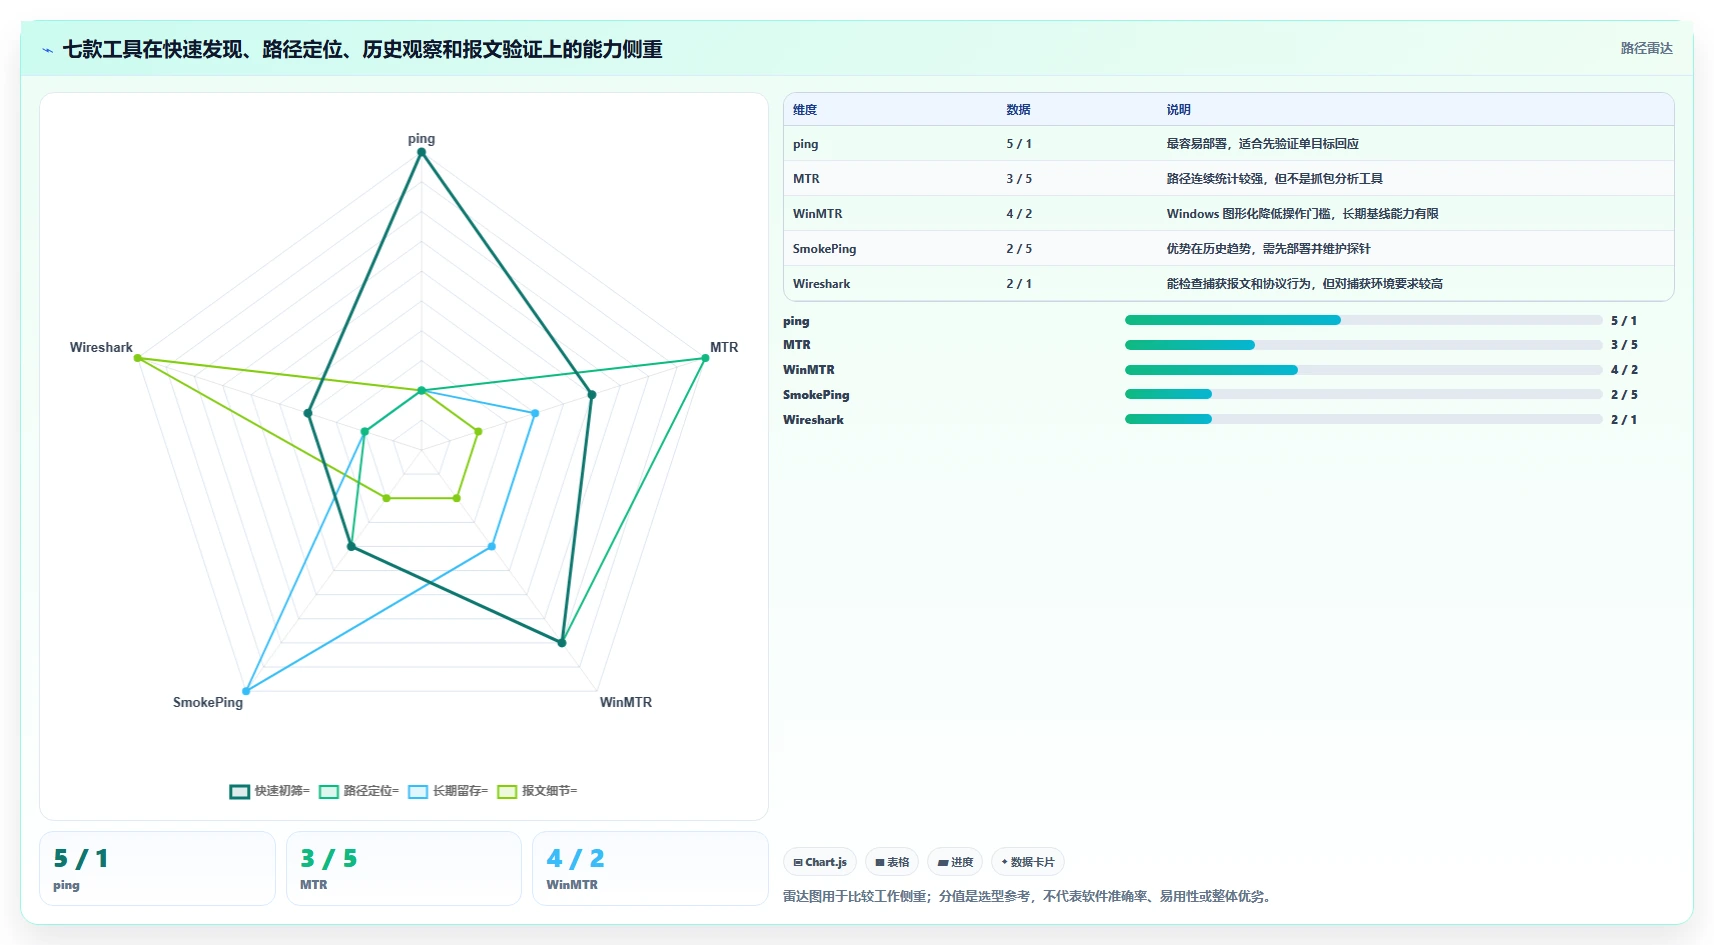Click the text '路径连续统计较强，但不是抓包分析工具'

pos(1274,179)
